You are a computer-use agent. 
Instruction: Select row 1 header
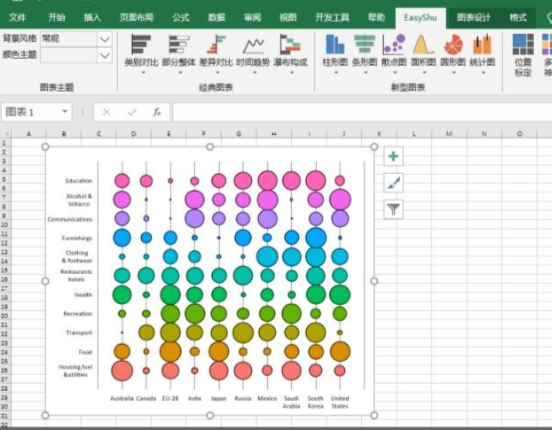pos(5,143)
